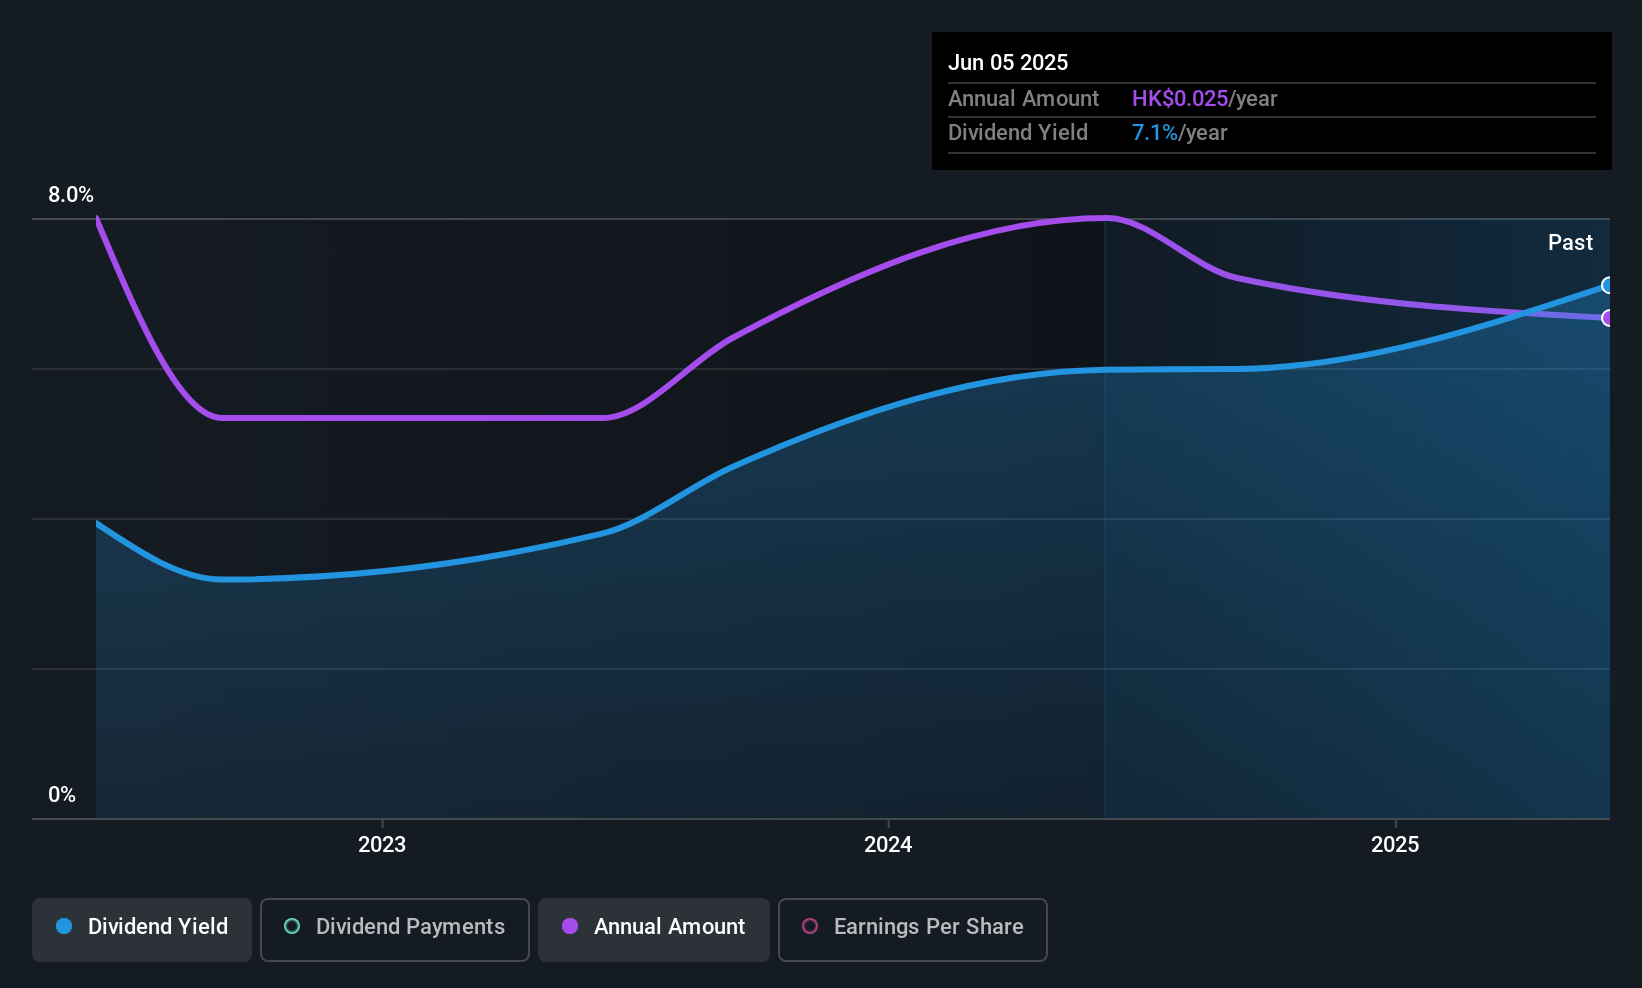Click the 7.1%/year dividend yield value
The height and width of the screenshot is (988, 1642).
point(1179,132)
